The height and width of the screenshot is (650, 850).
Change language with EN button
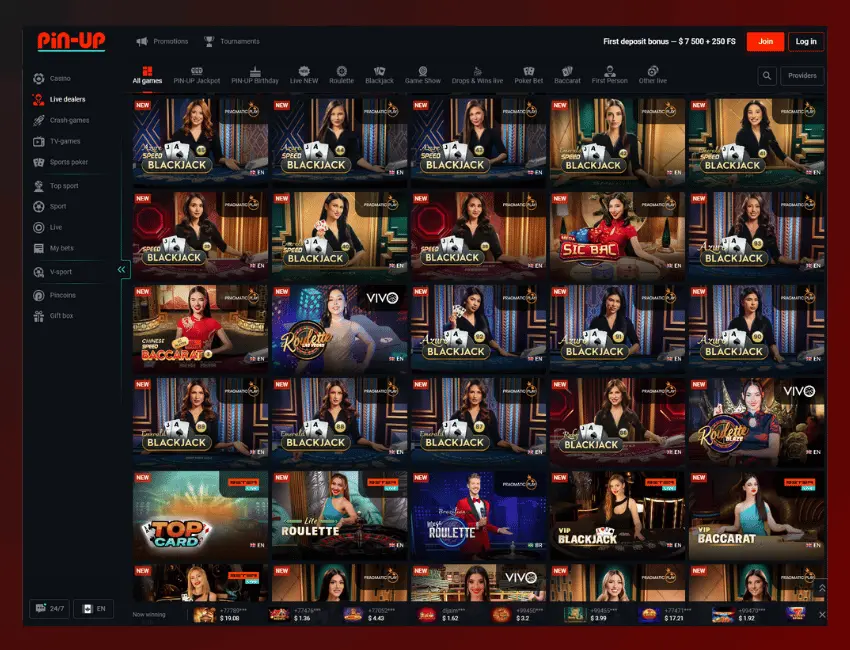pos(93,609)
